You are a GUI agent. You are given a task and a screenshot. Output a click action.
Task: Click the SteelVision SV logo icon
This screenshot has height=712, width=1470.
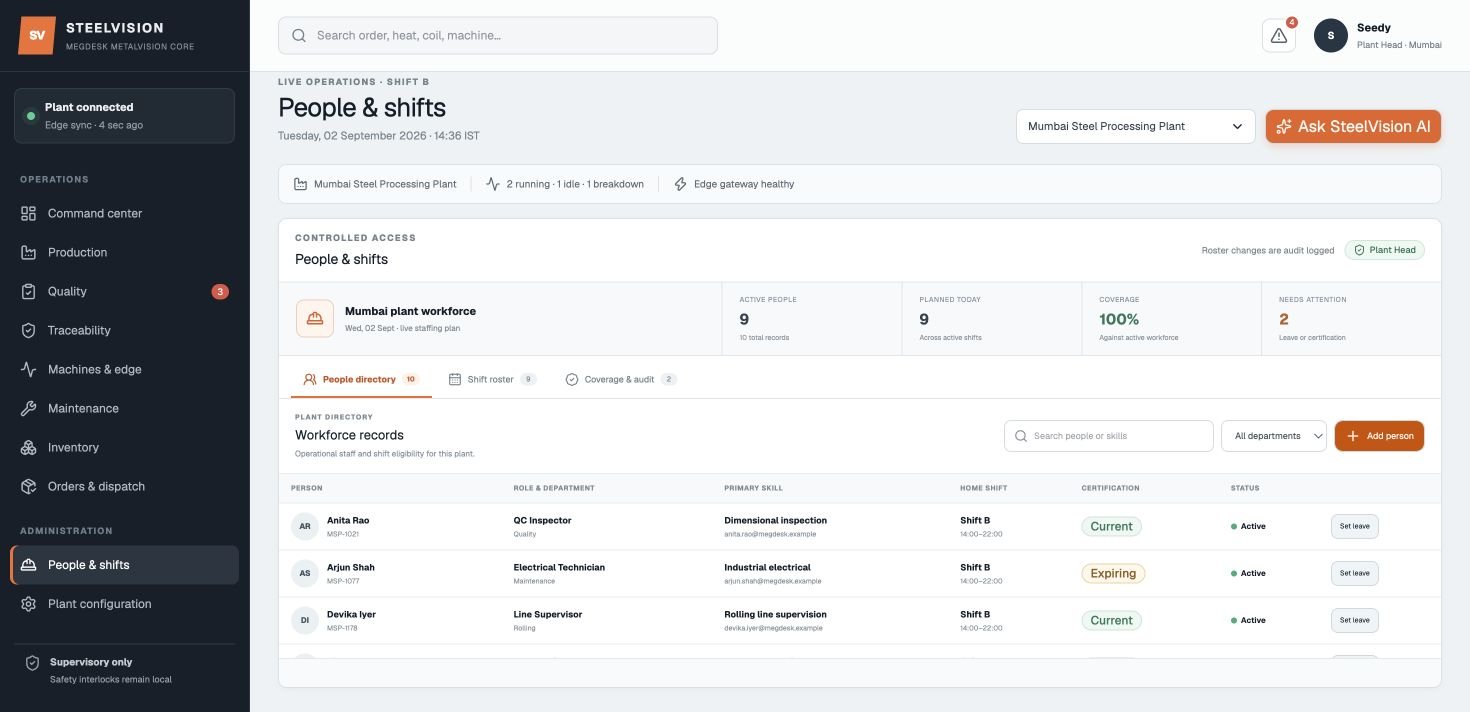(37, 35)
